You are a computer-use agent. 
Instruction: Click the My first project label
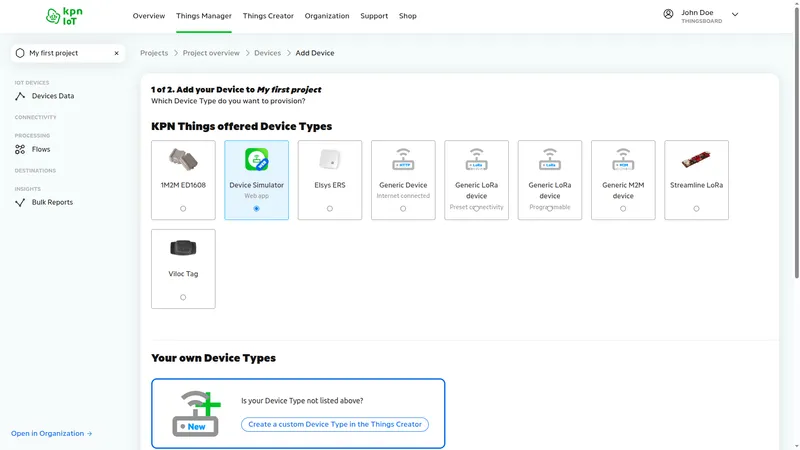point(54,53)
